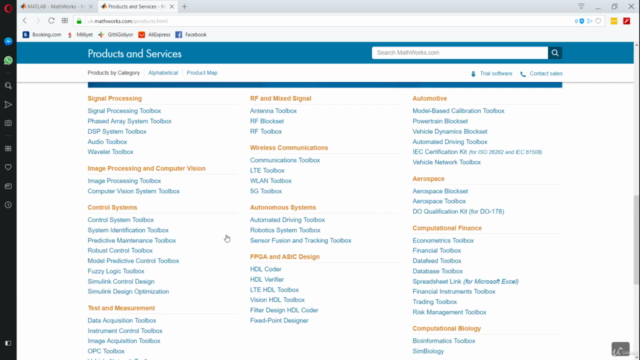Open the Product Map view
Viewport: 640px width, 360px height.
click(x=202, y=73)
